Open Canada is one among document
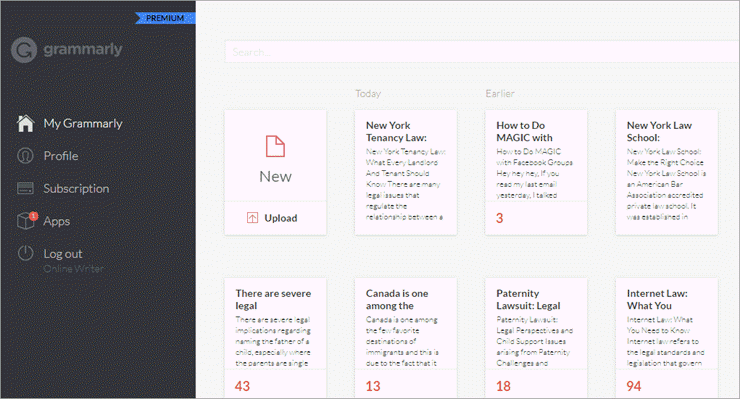This screenshot has height=399, width=740. 406,338
